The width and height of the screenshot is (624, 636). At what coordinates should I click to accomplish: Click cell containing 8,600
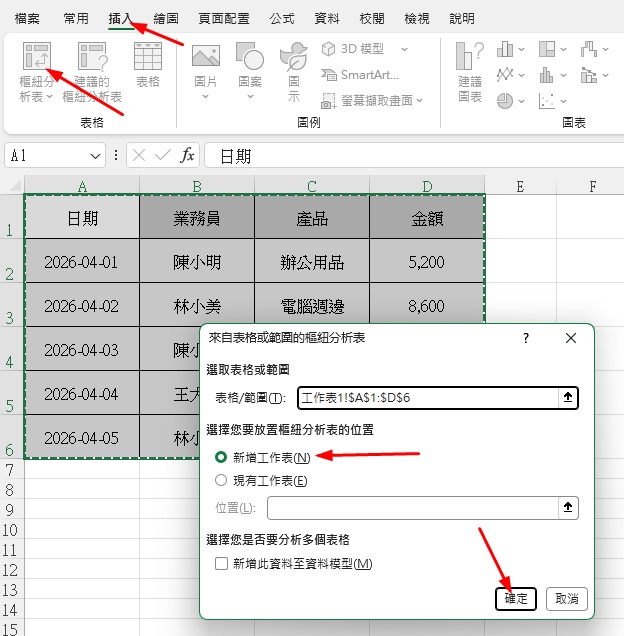click(x=426, y=305)
